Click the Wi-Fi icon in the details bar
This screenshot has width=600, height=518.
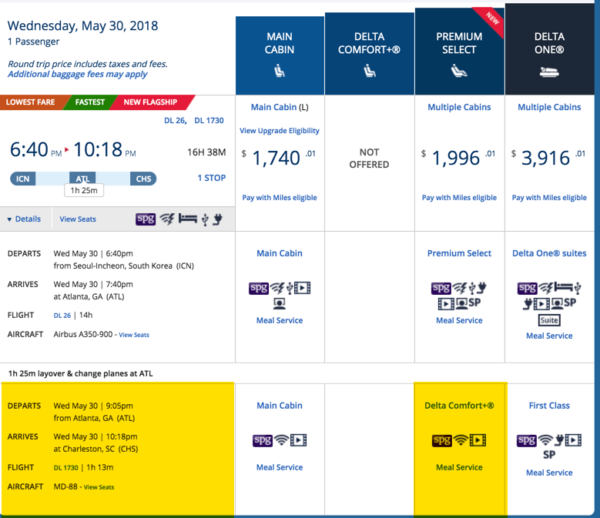[x=167, y=219]
